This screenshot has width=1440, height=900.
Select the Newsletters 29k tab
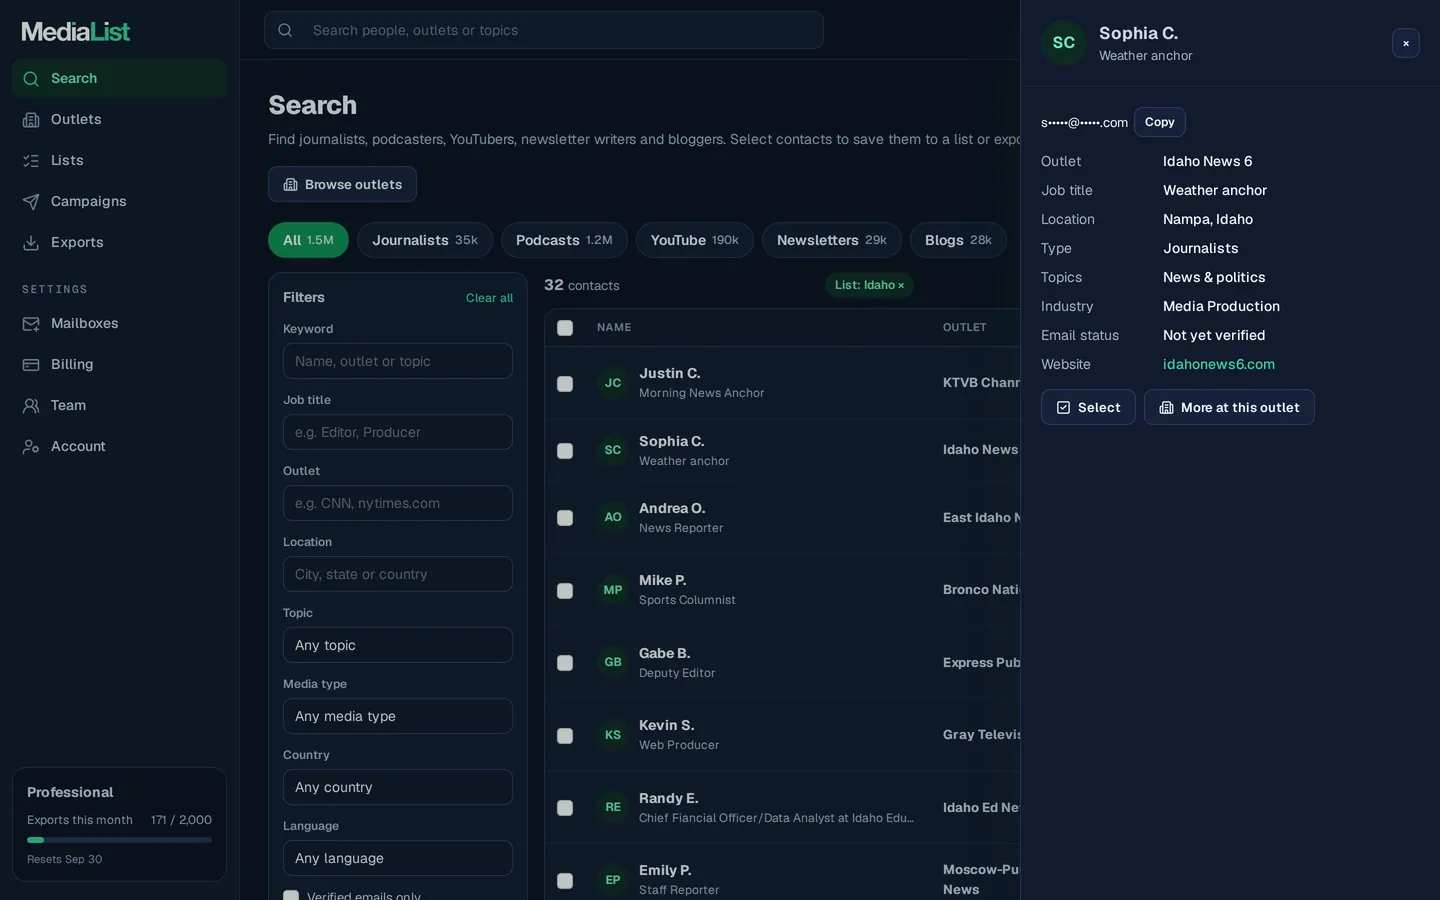click(x=832, y=240)
